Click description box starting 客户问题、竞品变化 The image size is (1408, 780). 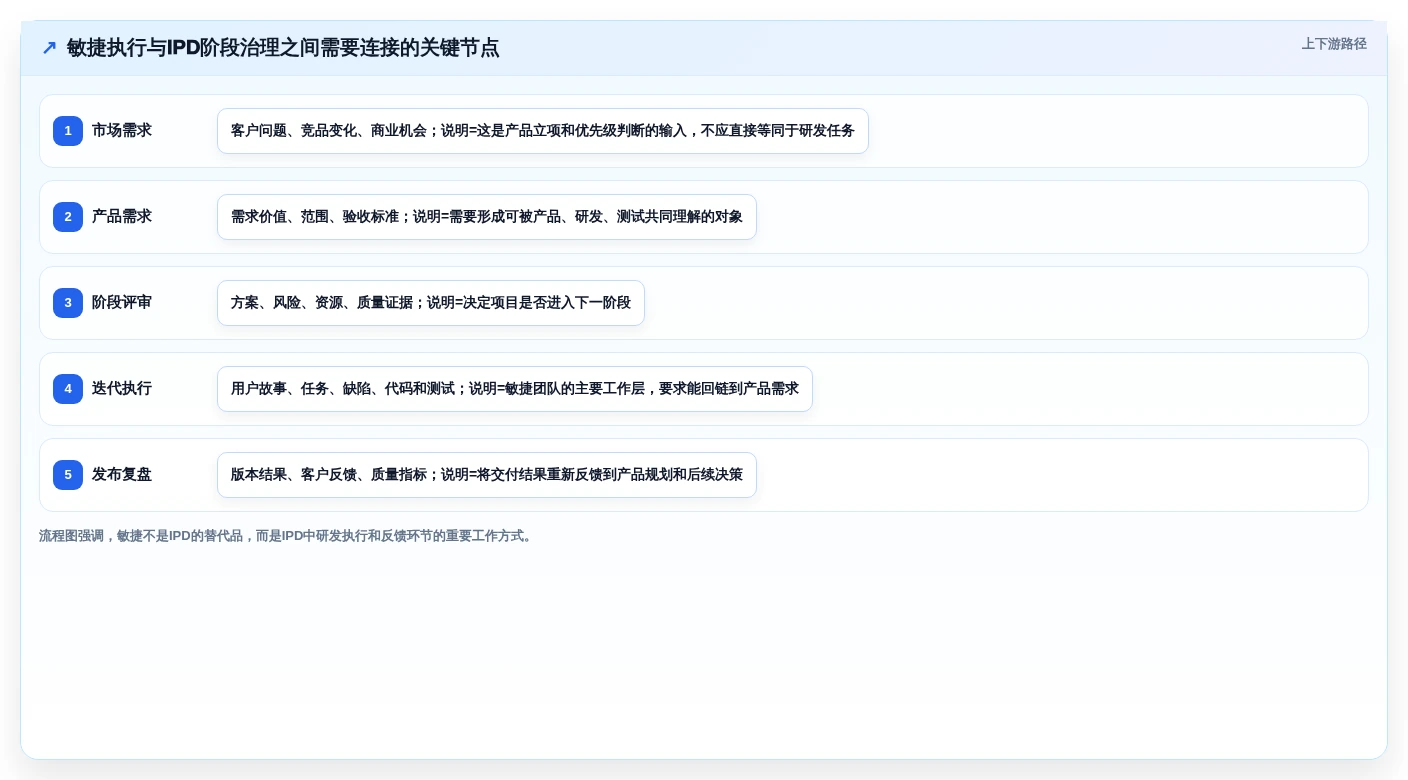click(543, 131)
